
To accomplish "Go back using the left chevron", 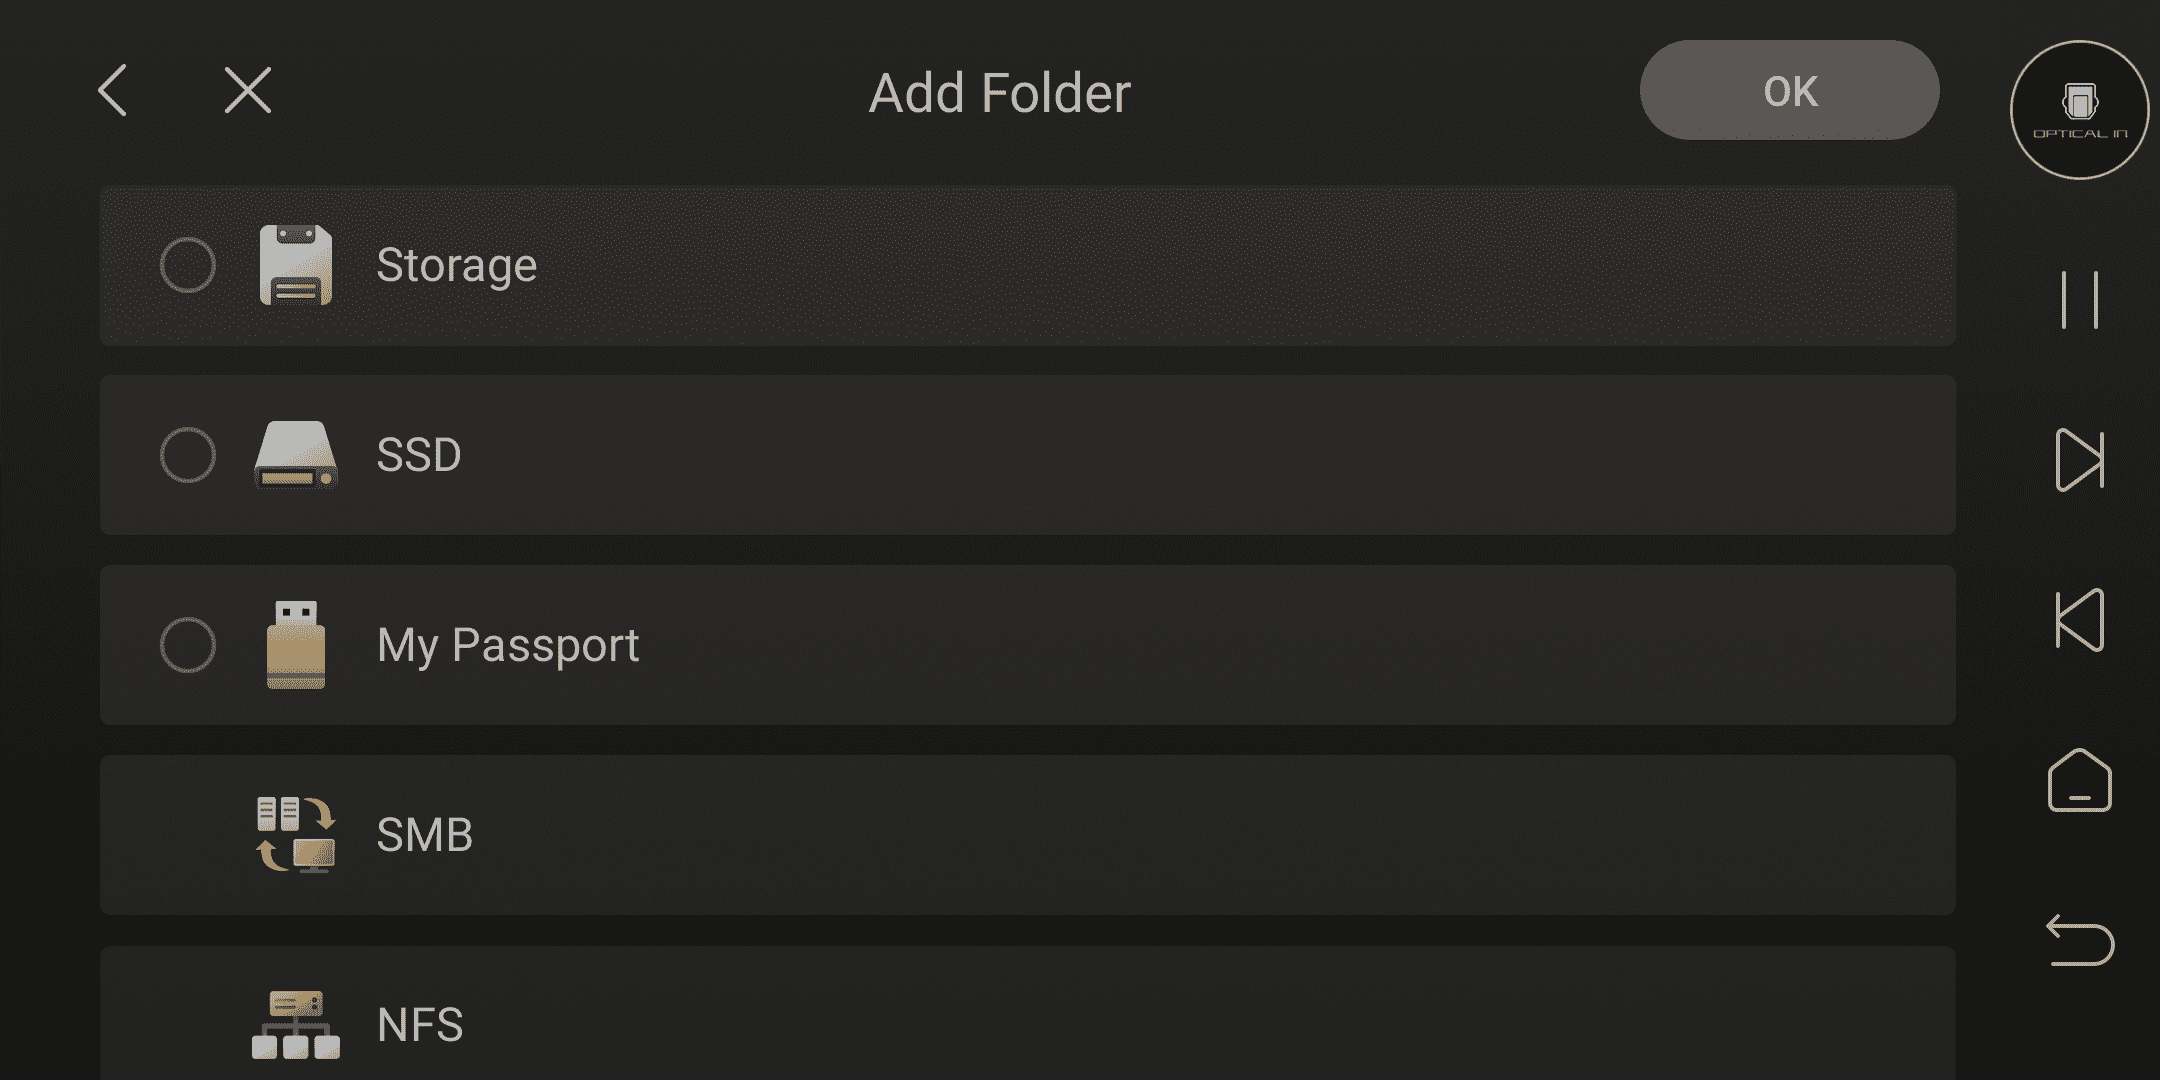I will point(112,91).
